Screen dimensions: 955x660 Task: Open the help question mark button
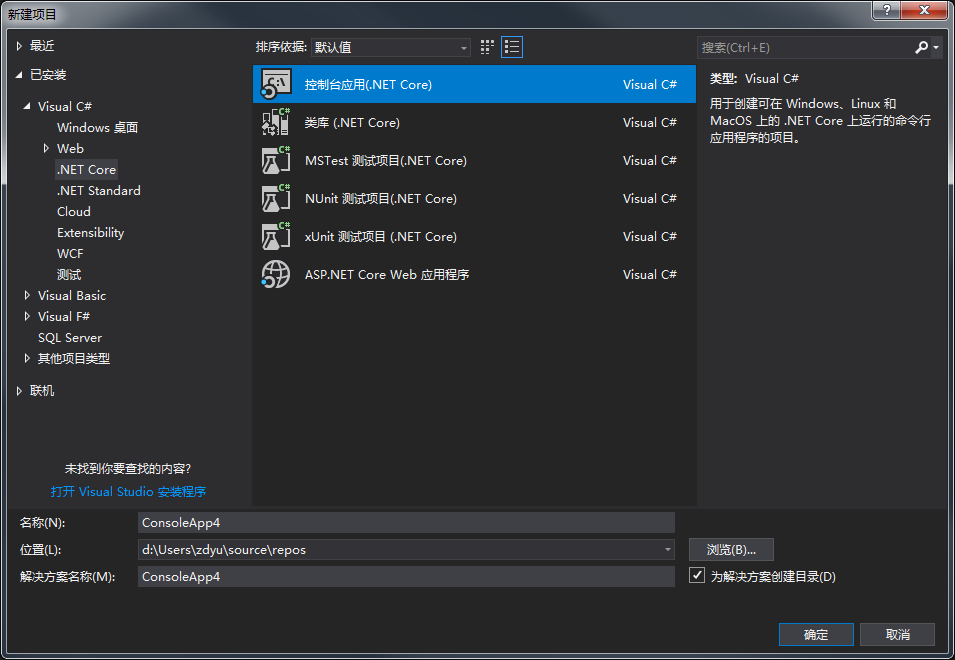(886, 10)
